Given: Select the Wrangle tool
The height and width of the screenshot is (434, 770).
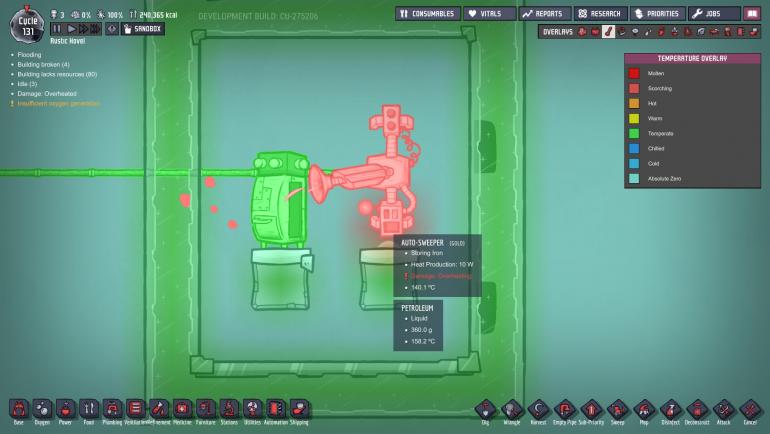Looking at the screenshot, I should pos(512,409).
